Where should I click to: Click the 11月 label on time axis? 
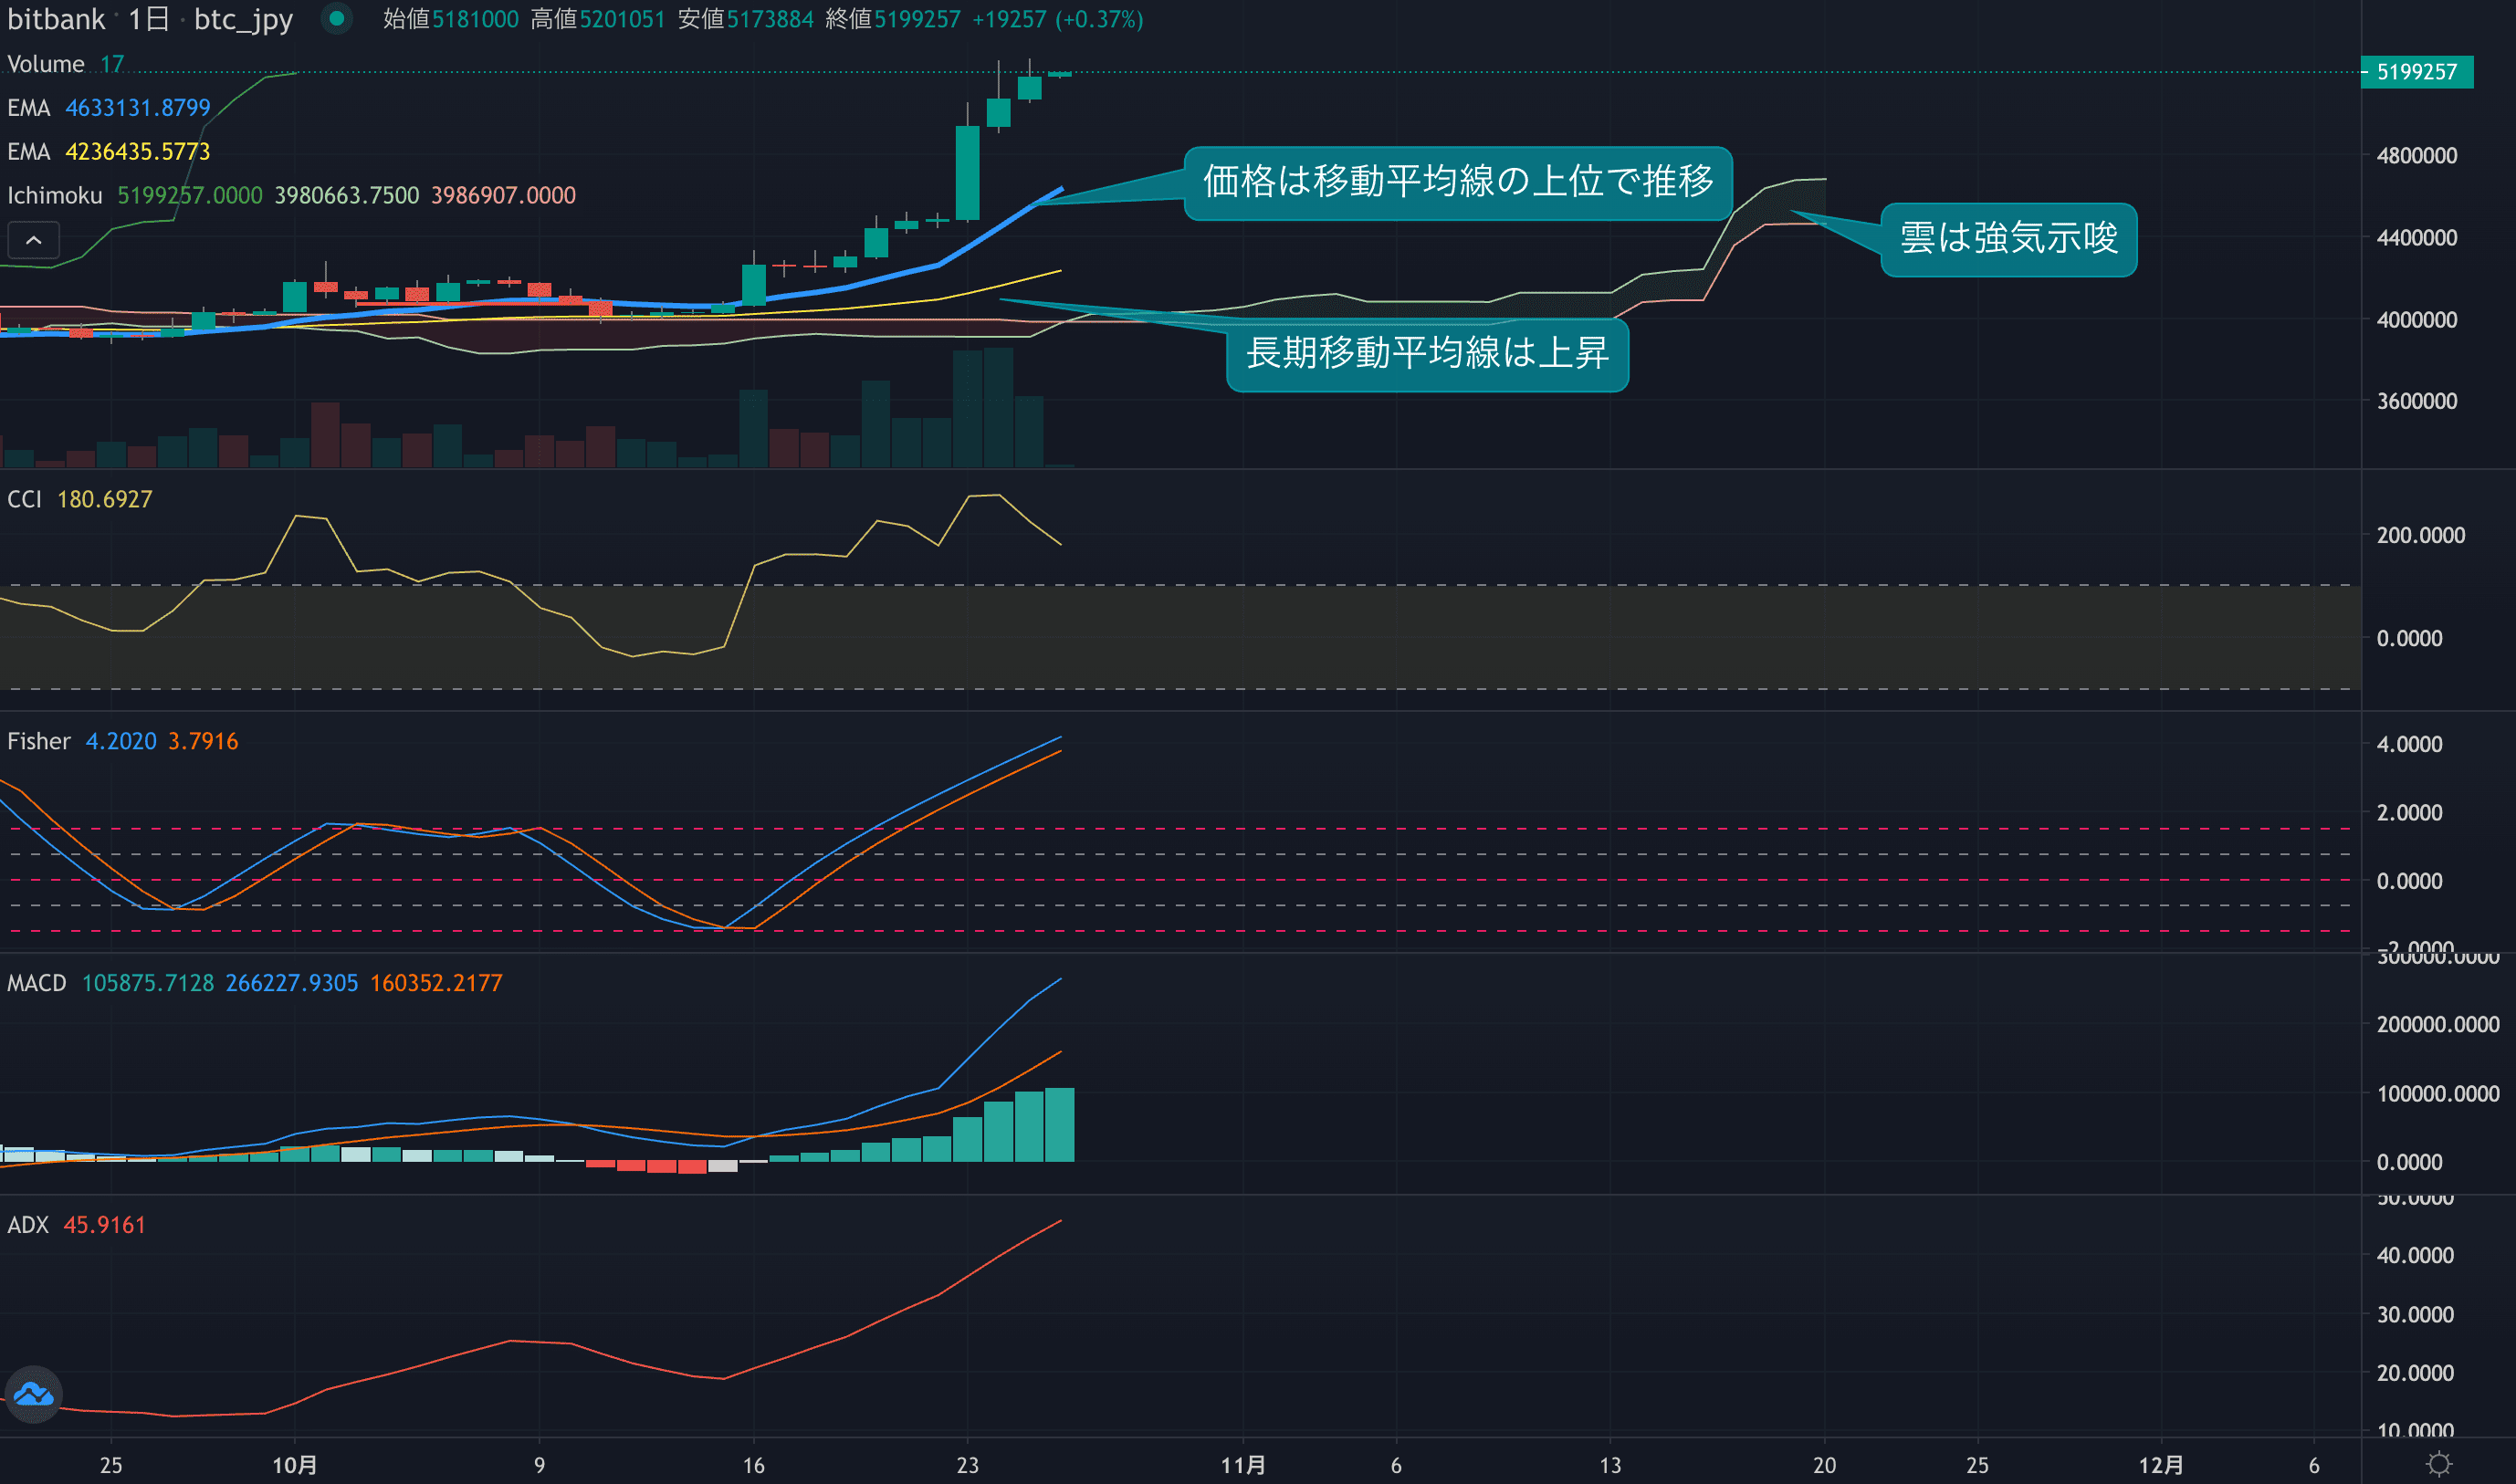[x=1243, y=1465]
